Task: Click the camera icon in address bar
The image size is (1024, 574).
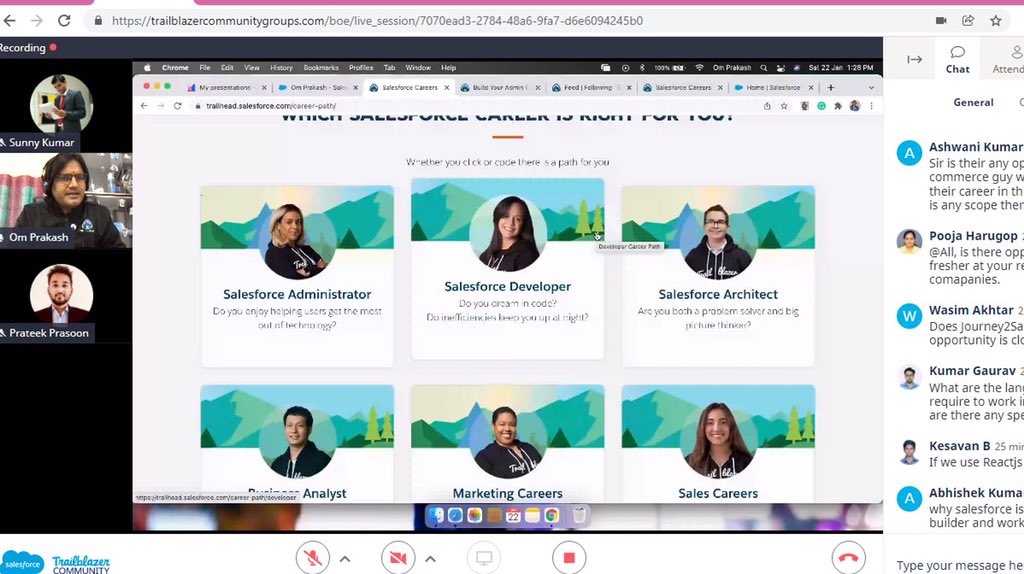Action: [941, 21]
